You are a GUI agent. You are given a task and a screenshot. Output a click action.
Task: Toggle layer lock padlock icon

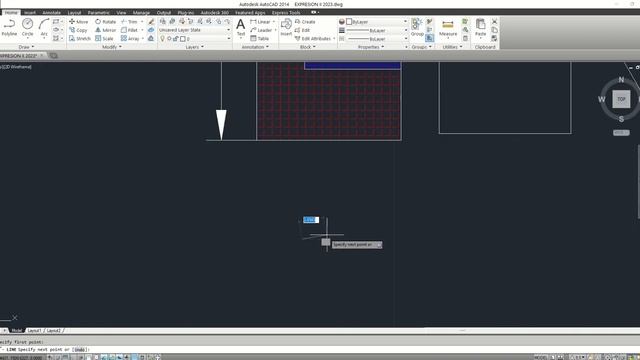(176, 38)
